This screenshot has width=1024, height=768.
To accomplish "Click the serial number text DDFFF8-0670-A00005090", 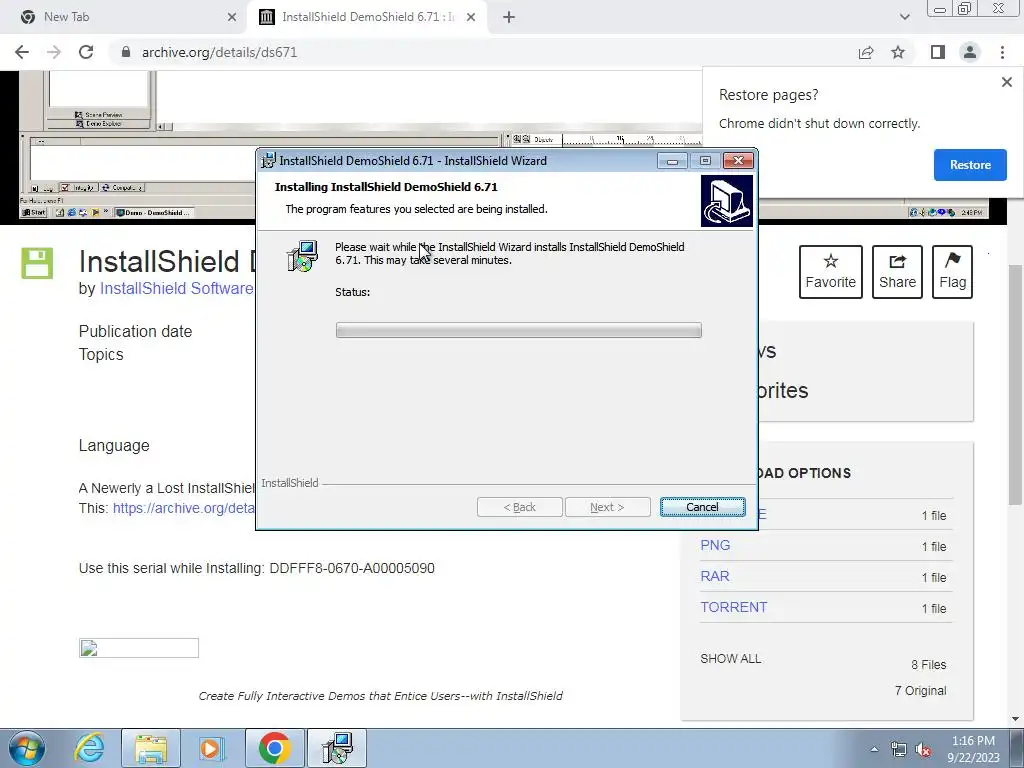I will pyautogui.click(x=352, y=568).
